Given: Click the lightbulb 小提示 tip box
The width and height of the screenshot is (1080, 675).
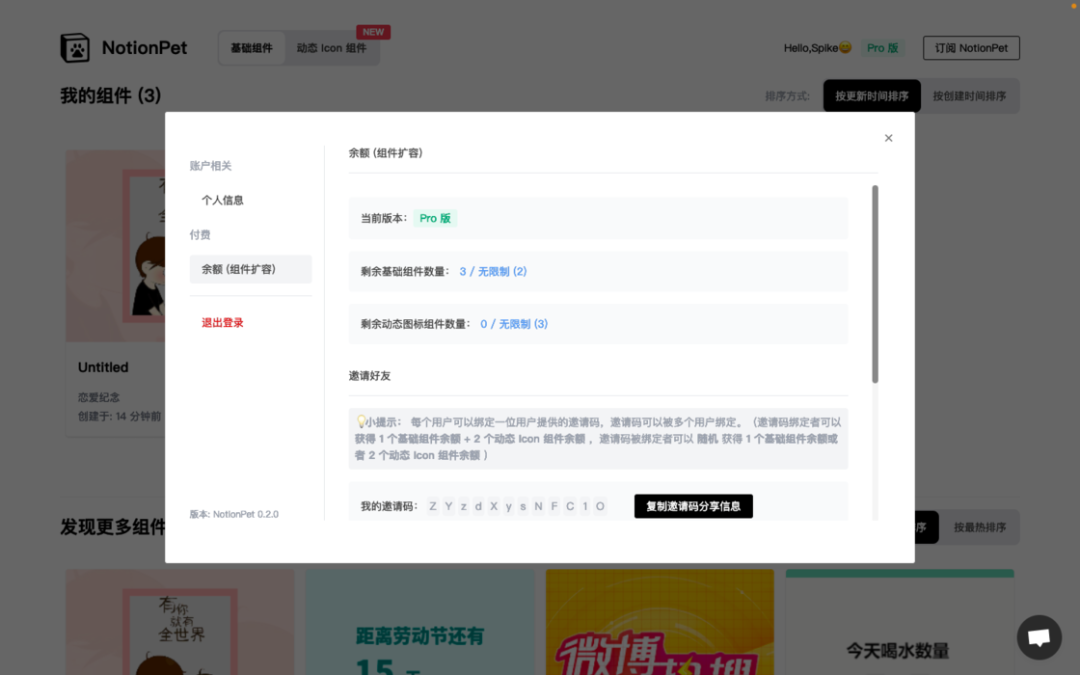Looking at the screenshot, I should click(x=598, y=439).
